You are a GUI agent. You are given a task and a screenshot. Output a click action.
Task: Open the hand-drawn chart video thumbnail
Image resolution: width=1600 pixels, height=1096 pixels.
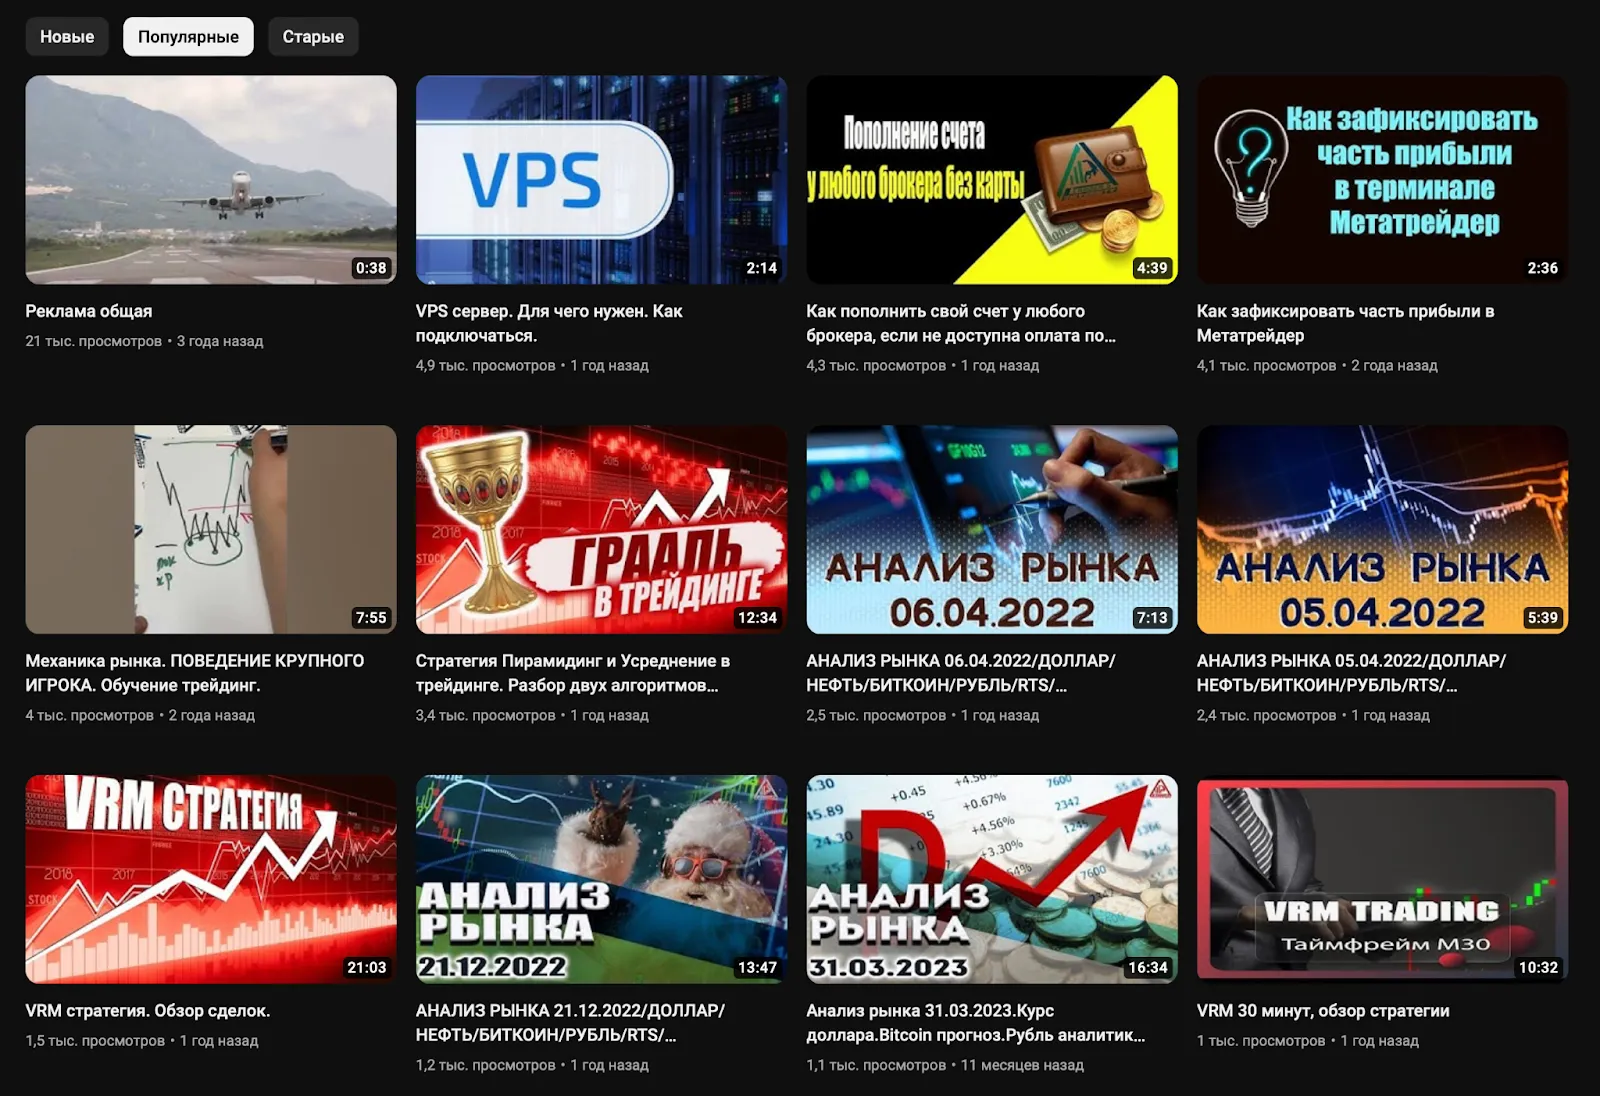pos(211,530)
